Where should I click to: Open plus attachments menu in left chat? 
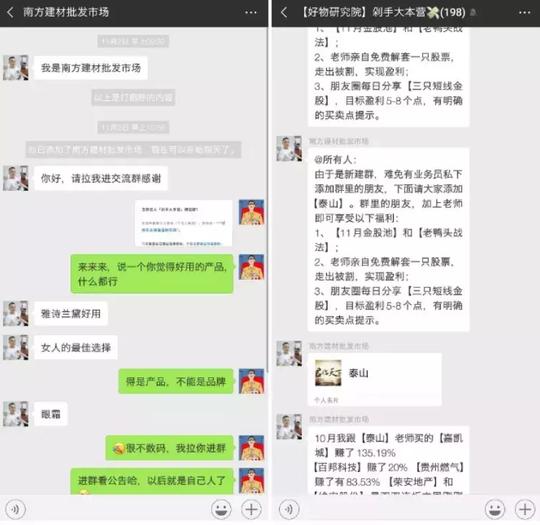pos(251,509)
